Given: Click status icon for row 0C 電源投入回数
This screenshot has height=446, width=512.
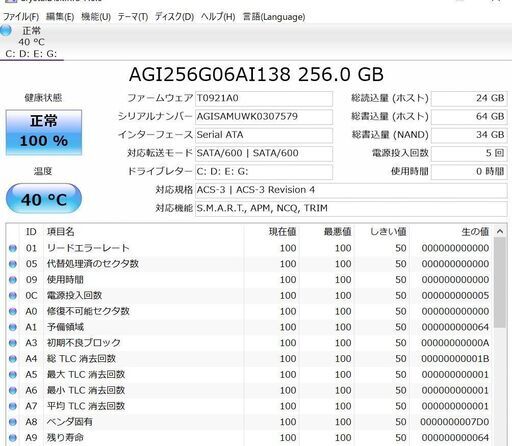Looking at the screenshot, I should [13, 295].
